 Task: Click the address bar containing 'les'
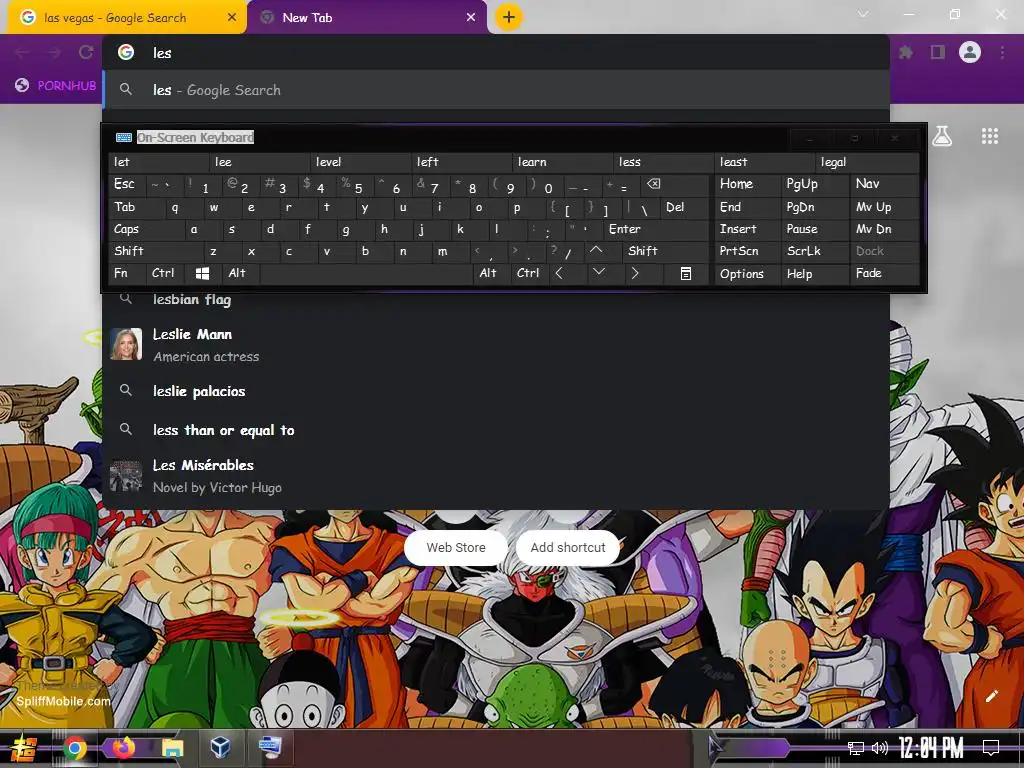point(496,53)
